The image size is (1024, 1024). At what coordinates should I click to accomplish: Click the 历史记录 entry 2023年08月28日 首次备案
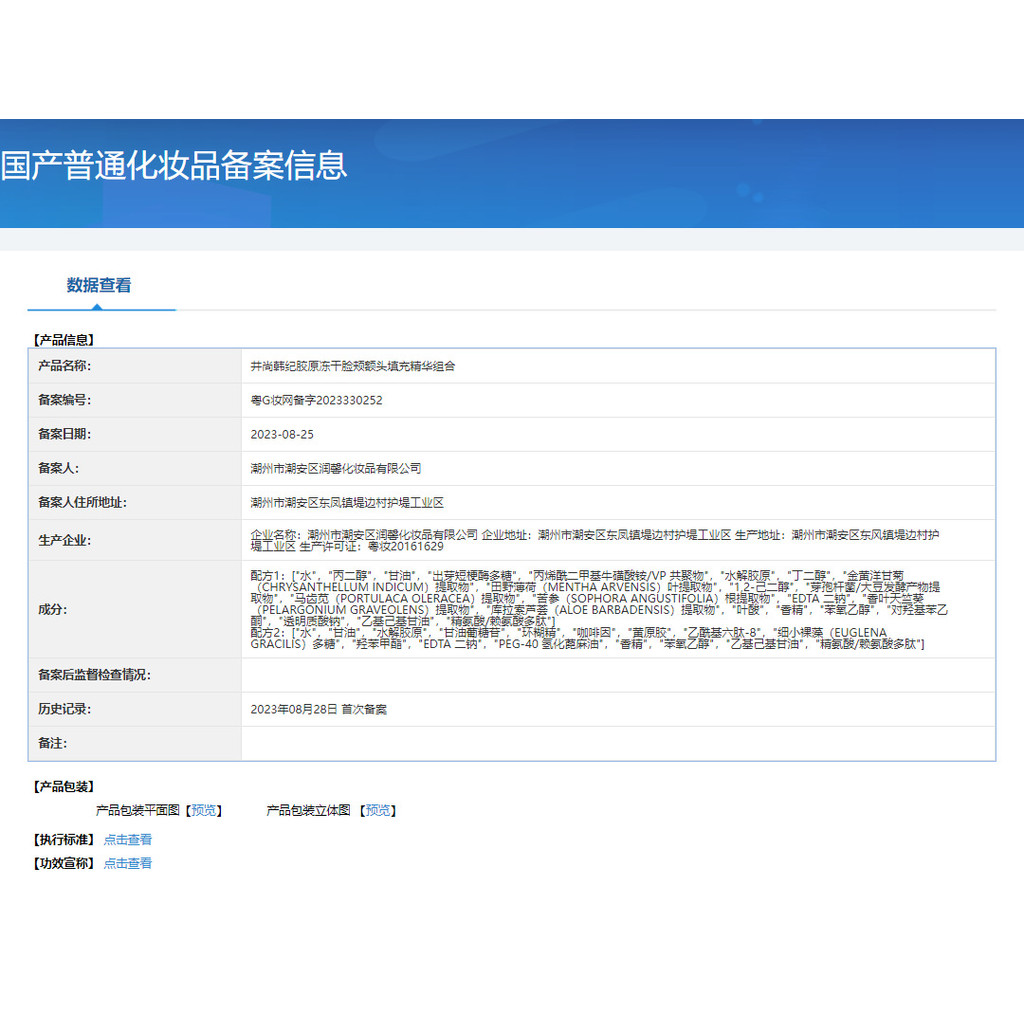[x=318, y=709]
